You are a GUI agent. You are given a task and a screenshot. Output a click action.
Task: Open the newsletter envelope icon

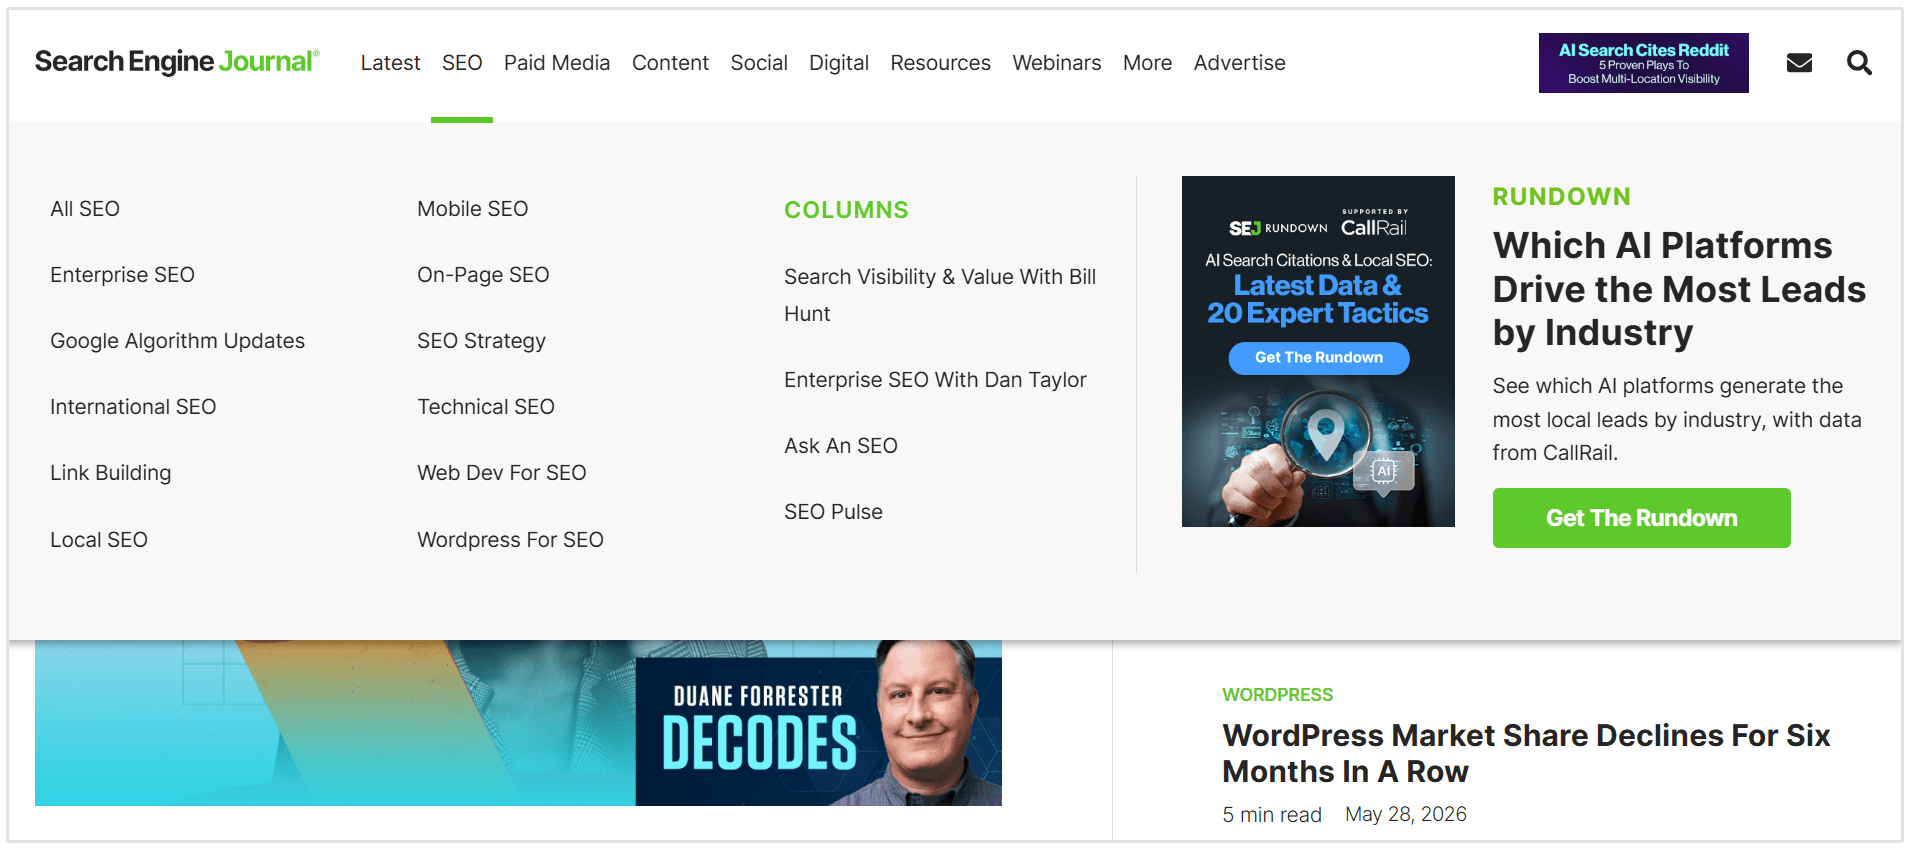tap(1799, 63)
